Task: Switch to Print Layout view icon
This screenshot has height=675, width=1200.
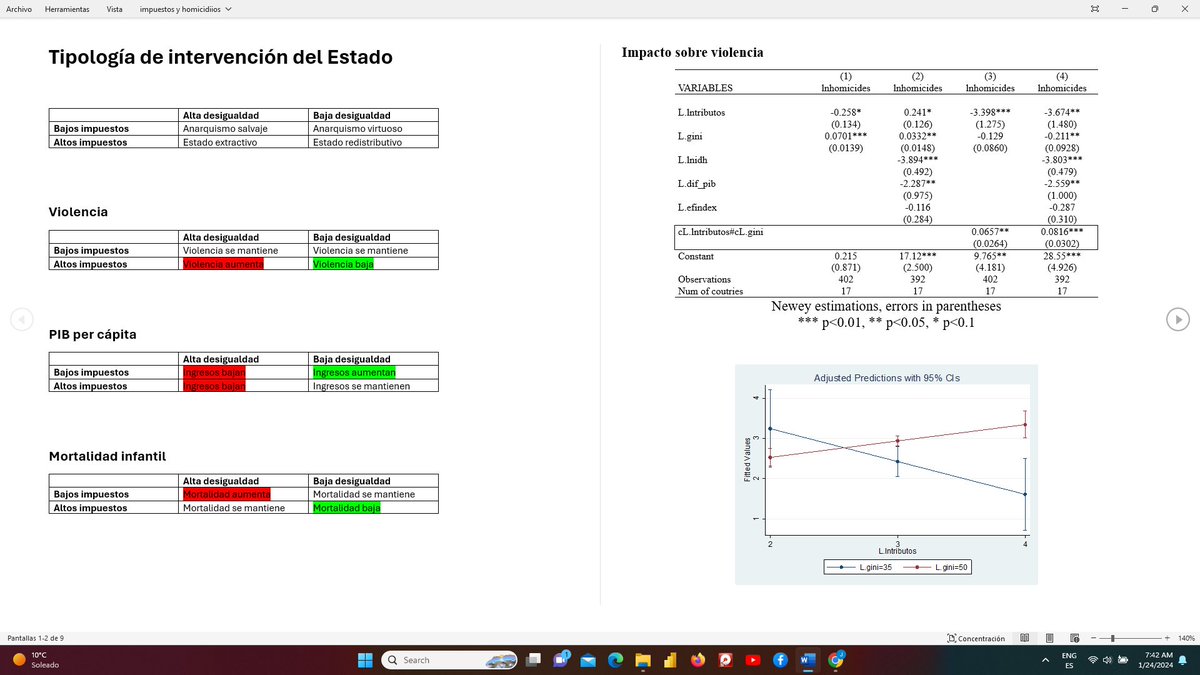Action: click(1049, 638)
